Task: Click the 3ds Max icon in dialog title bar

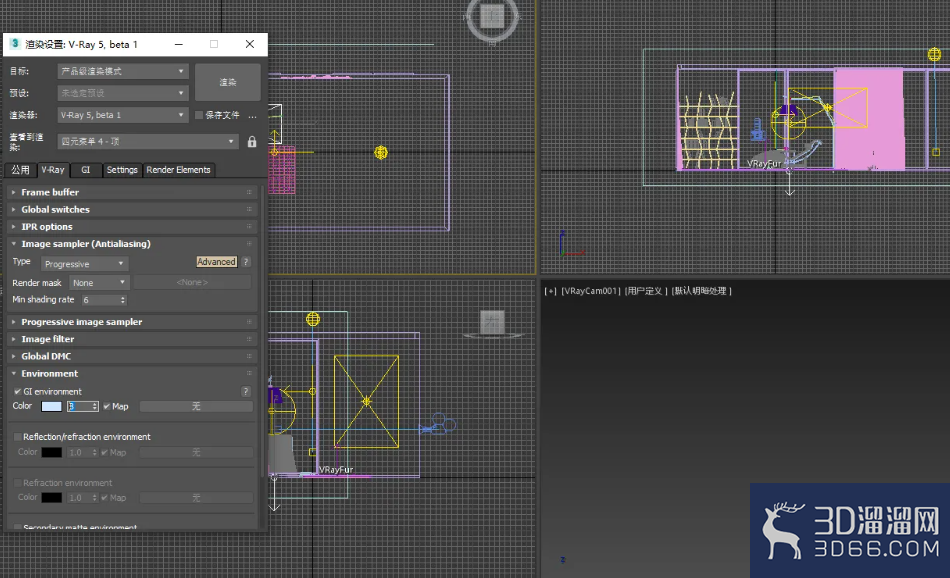Action: [15, 44]
